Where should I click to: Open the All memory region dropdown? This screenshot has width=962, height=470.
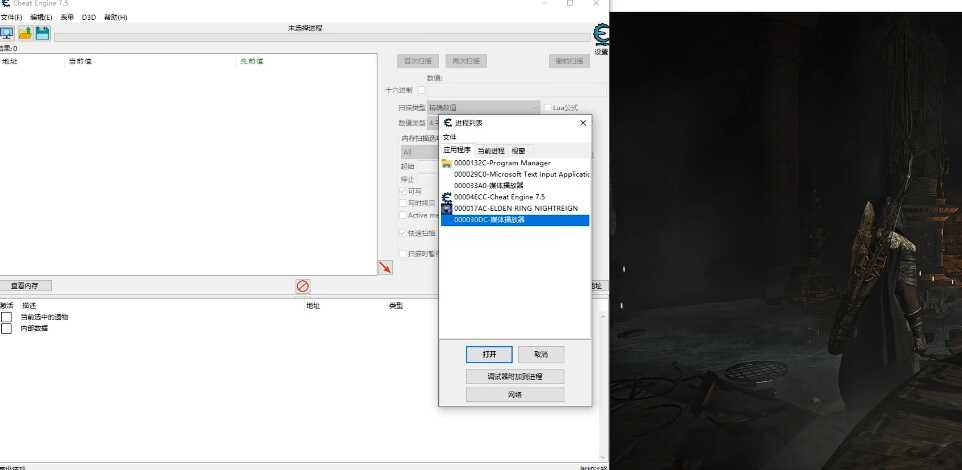420,152
